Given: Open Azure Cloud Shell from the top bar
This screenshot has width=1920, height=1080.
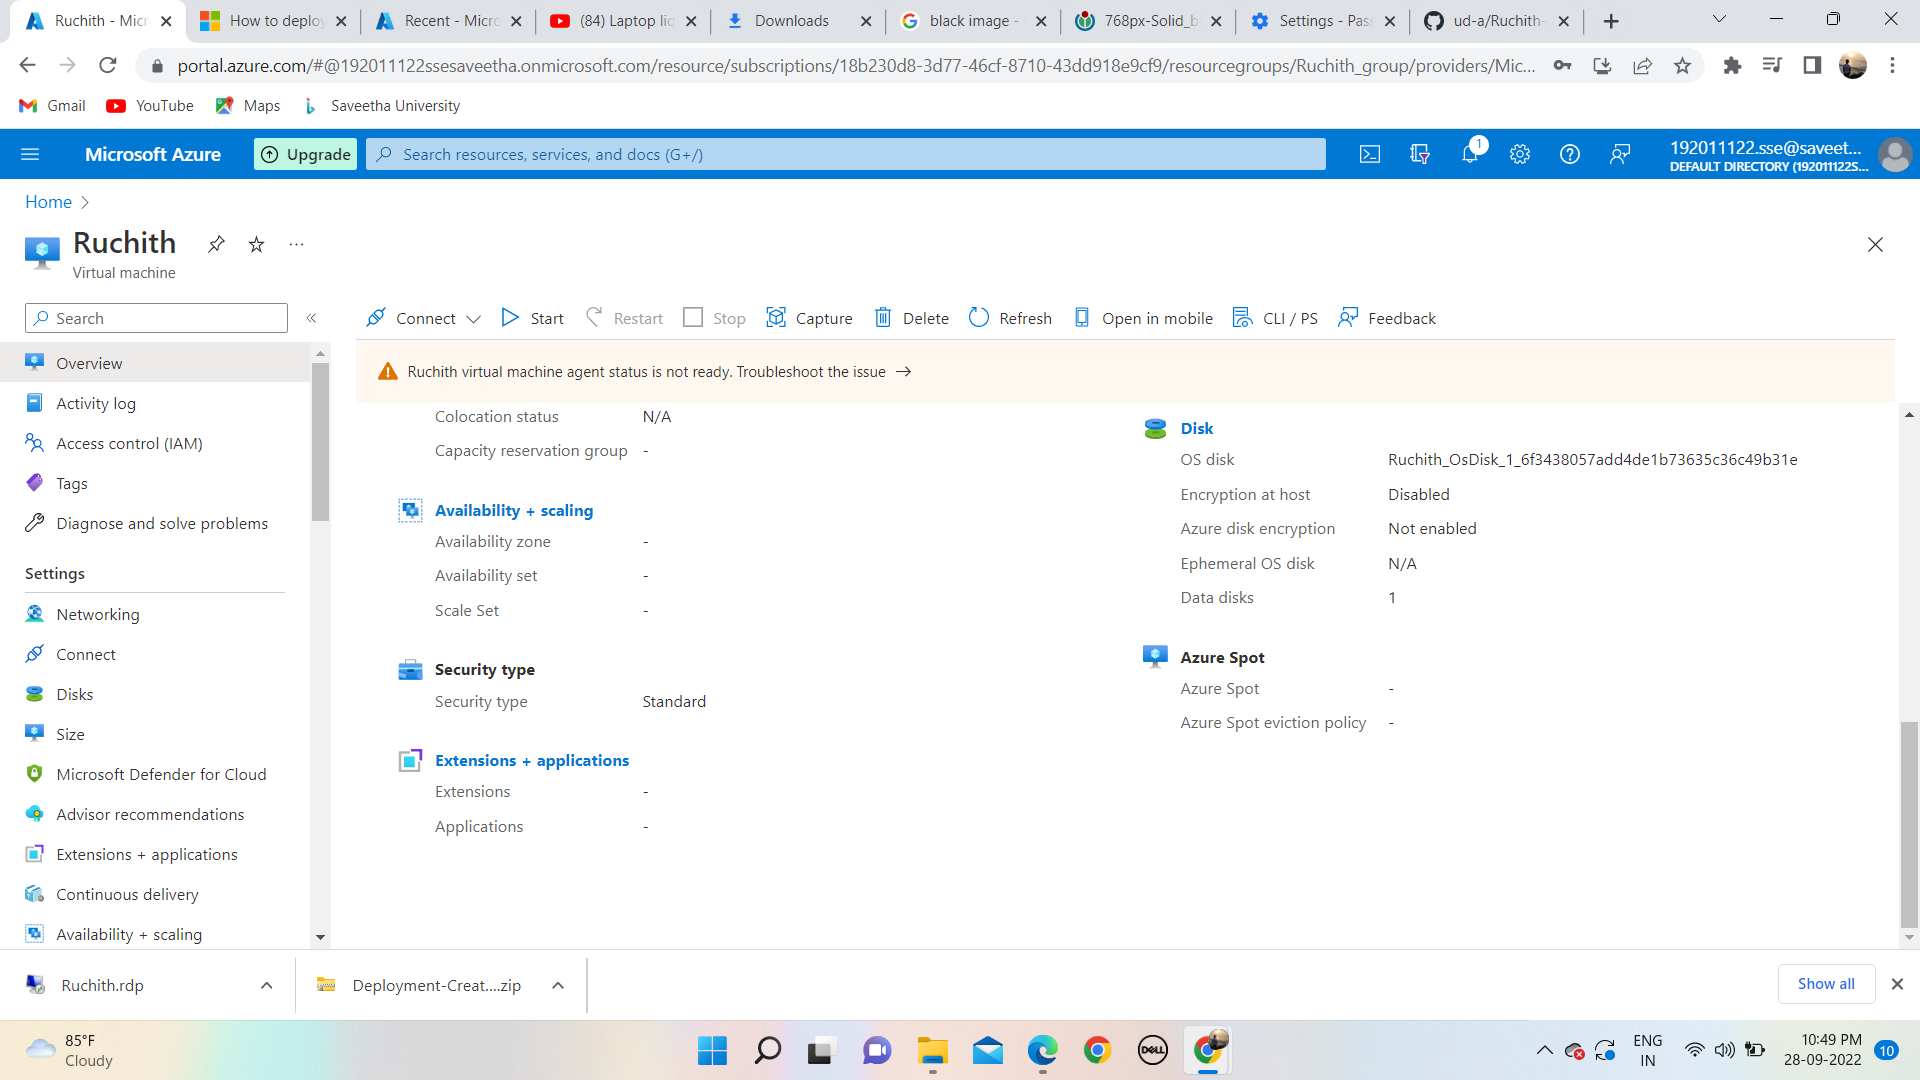Looking at the screenshot, I should click(1369, 154).
